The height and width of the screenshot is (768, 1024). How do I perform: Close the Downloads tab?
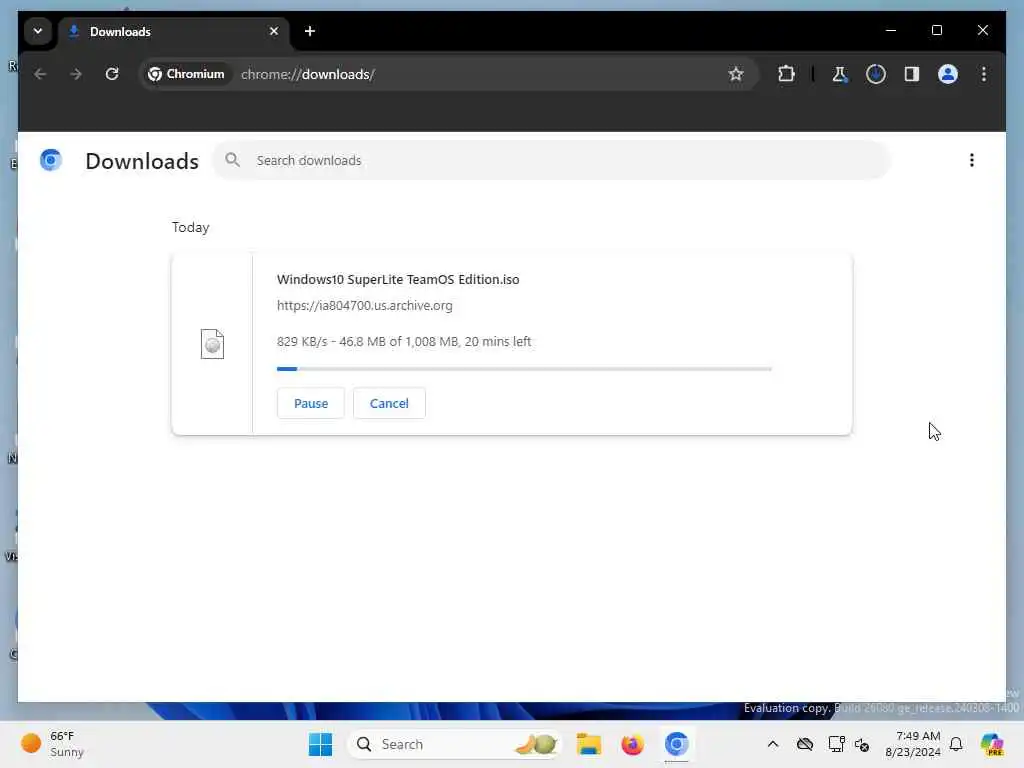(x=274, y=31)
